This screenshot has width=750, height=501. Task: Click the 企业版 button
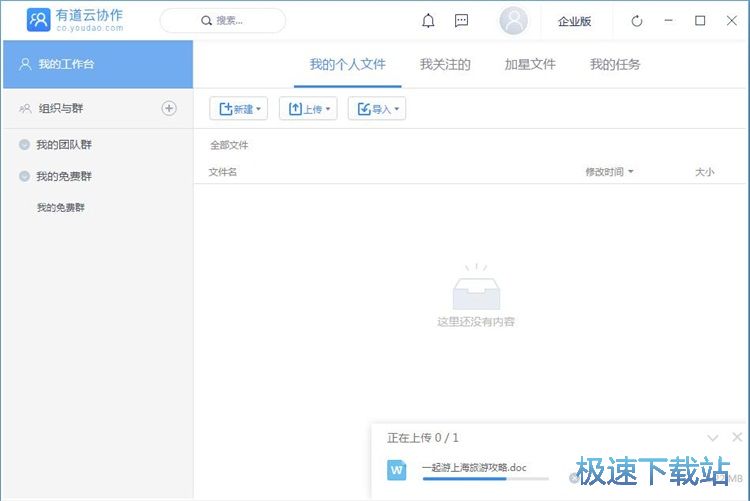coord(574,21)
